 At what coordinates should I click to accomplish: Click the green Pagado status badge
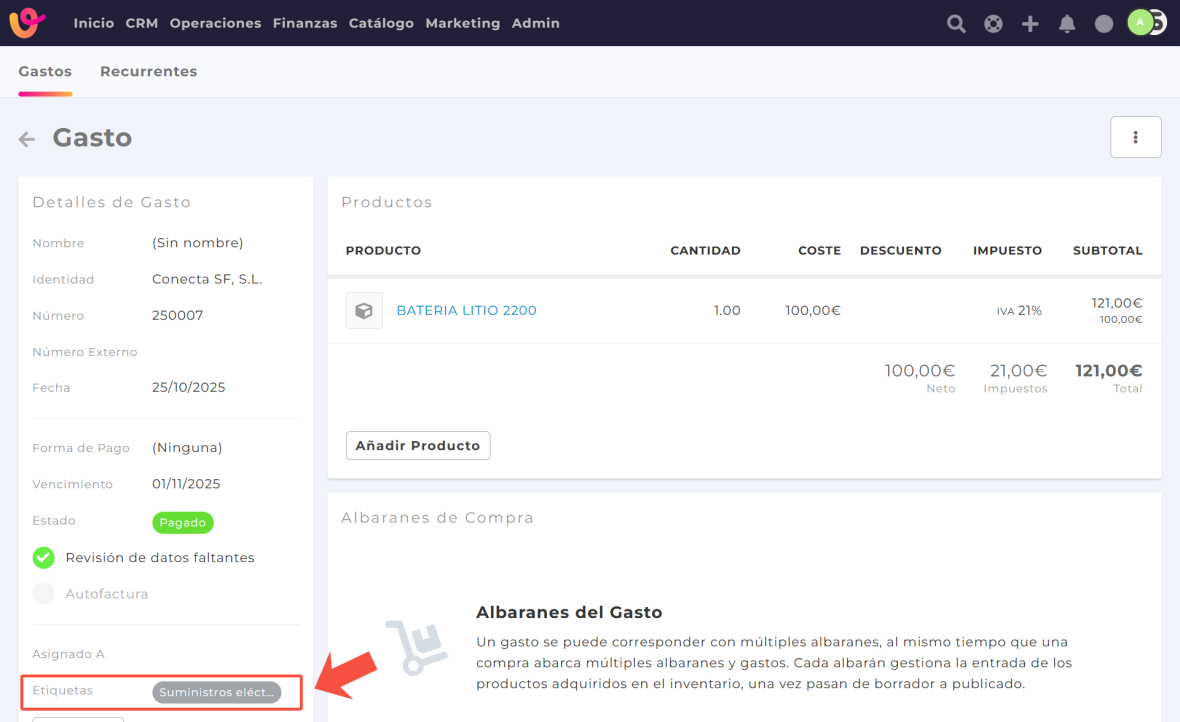tap(183, 522)
